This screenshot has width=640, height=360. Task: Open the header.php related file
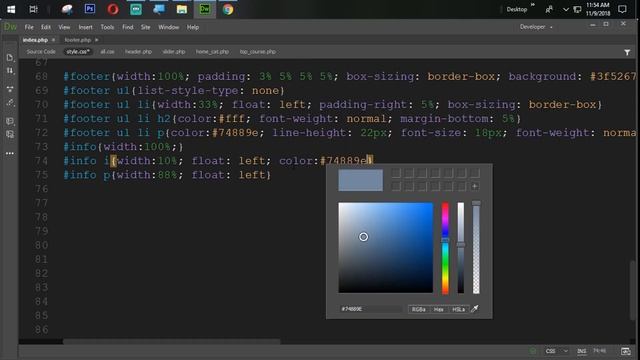138,52
